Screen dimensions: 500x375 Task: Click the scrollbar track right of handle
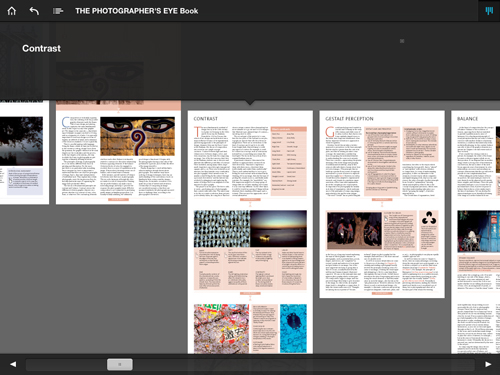pyautogui.click(x=303, y=364)
